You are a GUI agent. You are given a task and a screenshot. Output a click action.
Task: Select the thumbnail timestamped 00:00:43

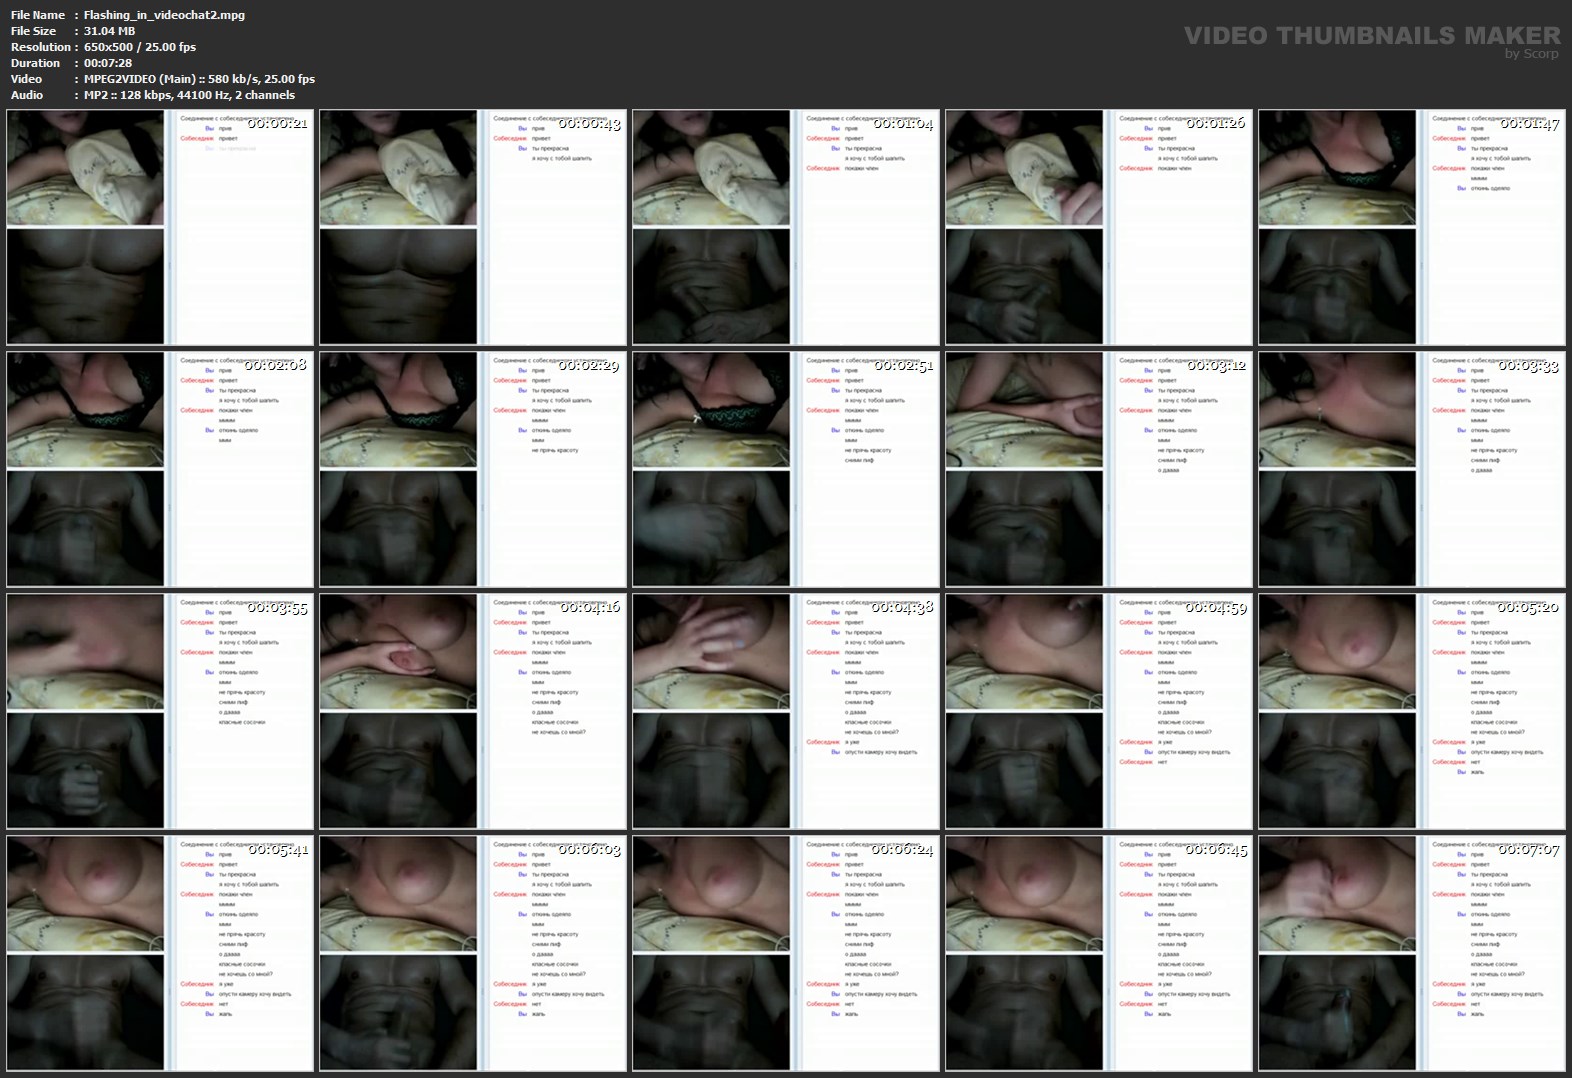point(473,227)
